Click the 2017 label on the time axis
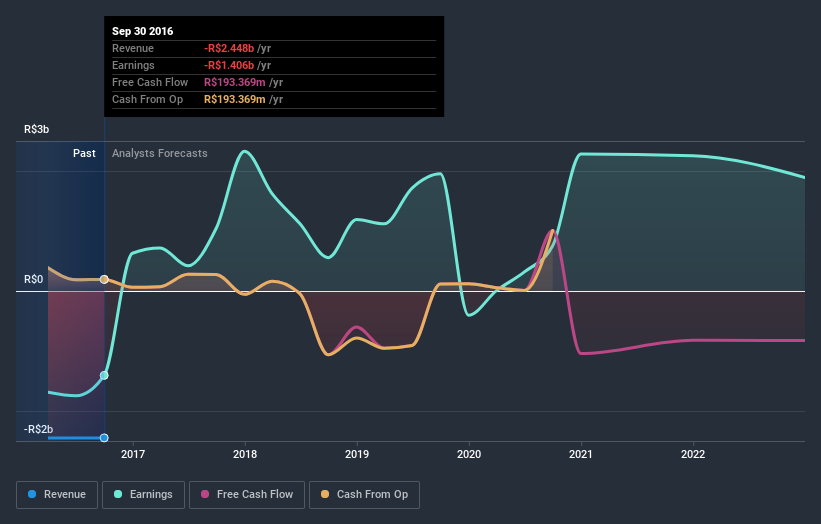 (x=133, y=454)
